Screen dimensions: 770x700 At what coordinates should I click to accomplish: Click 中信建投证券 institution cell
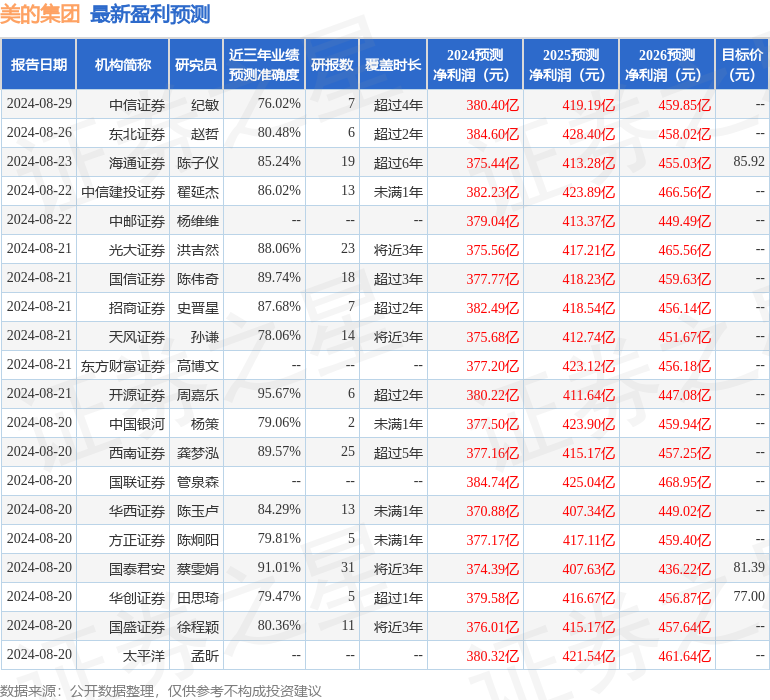123,192
